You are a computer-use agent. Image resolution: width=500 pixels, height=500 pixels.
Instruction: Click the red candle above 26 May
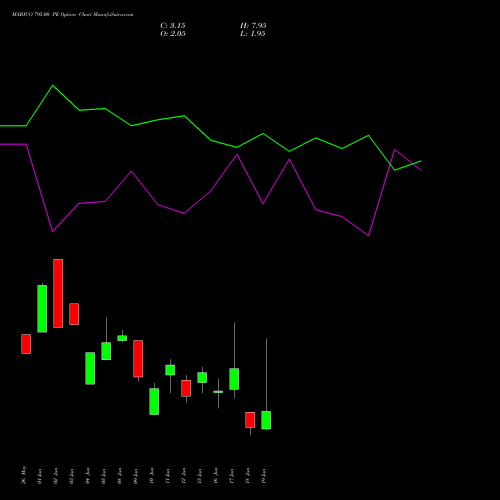tap(26, 344)
